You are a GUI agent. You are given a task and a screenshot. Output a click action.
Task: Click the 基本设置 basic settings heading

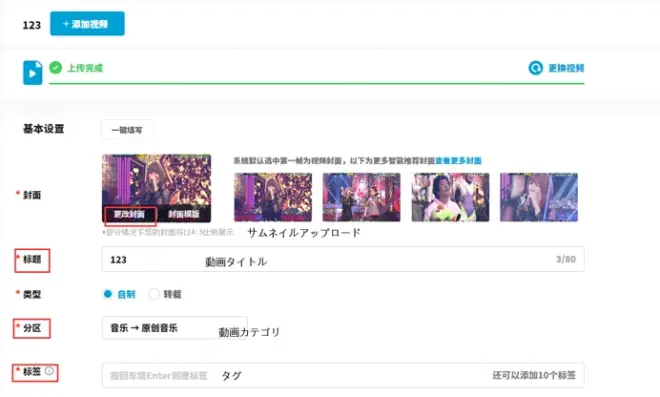pos(43,129)
